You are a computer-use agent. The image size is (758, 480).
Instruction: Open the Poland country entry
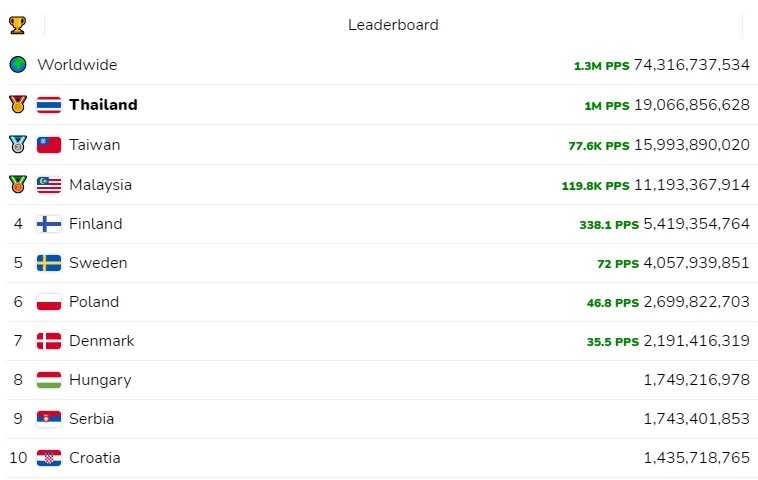click(x=94, y=302)
